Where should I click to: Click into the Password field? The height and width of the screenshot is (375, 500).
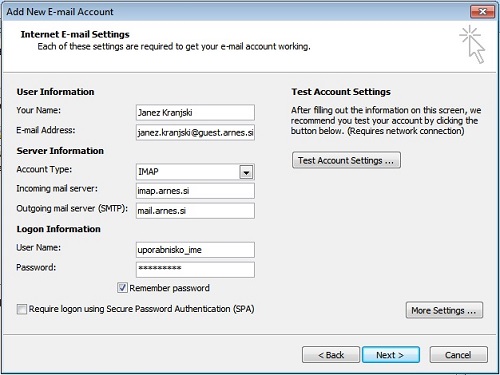[x=195, y=270]
